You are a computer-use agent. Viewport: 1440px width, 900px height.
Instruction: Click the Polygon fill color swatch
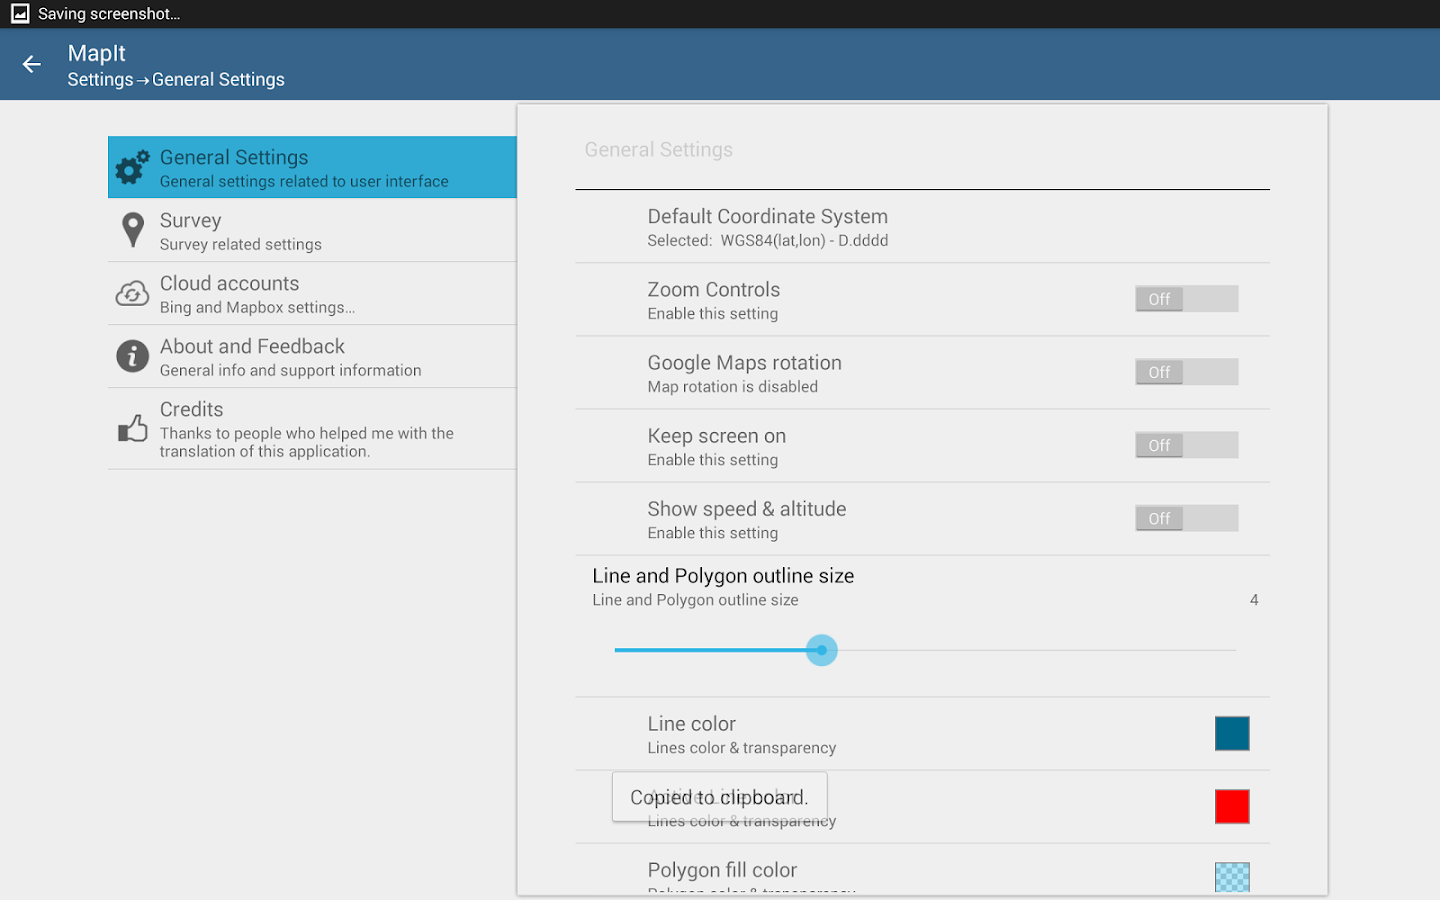click(x=1231, y=877)
